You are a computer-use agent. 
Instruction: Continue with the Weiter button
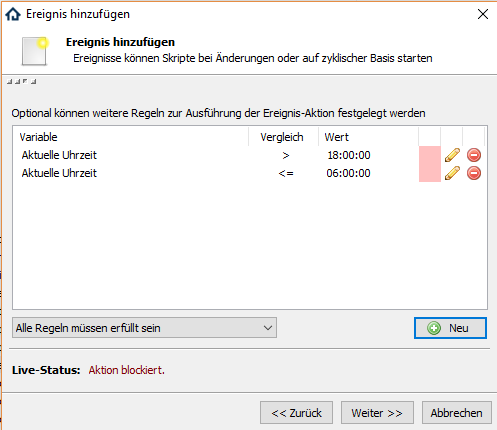coord(377,413)
